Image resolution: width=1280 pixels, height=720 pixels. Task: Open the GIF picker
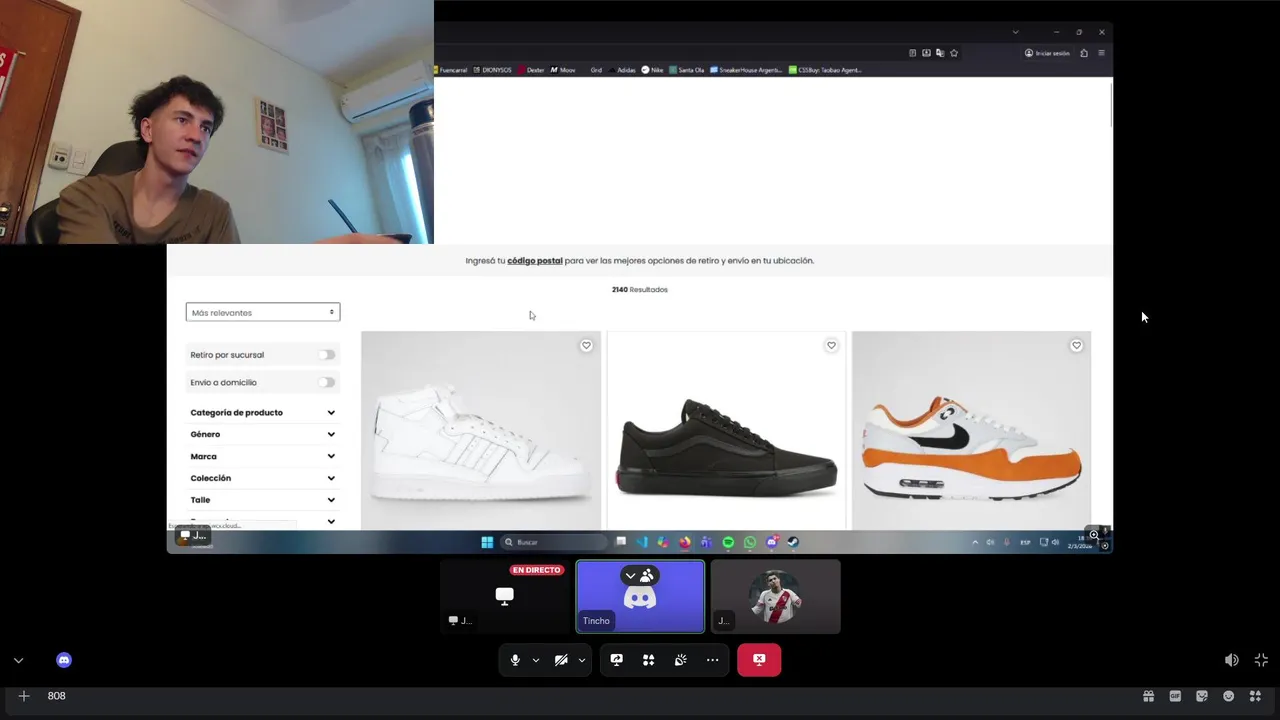1176,696
